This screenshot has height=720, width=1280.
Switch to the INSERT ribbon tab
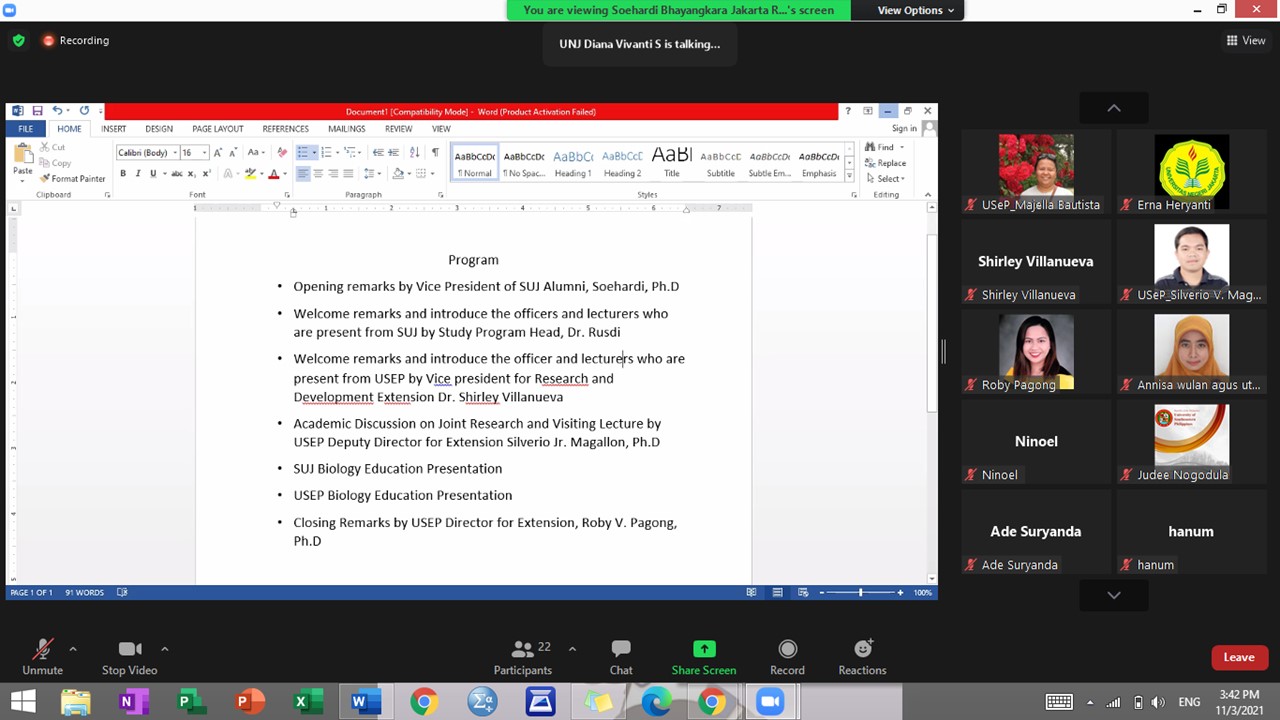113,129
